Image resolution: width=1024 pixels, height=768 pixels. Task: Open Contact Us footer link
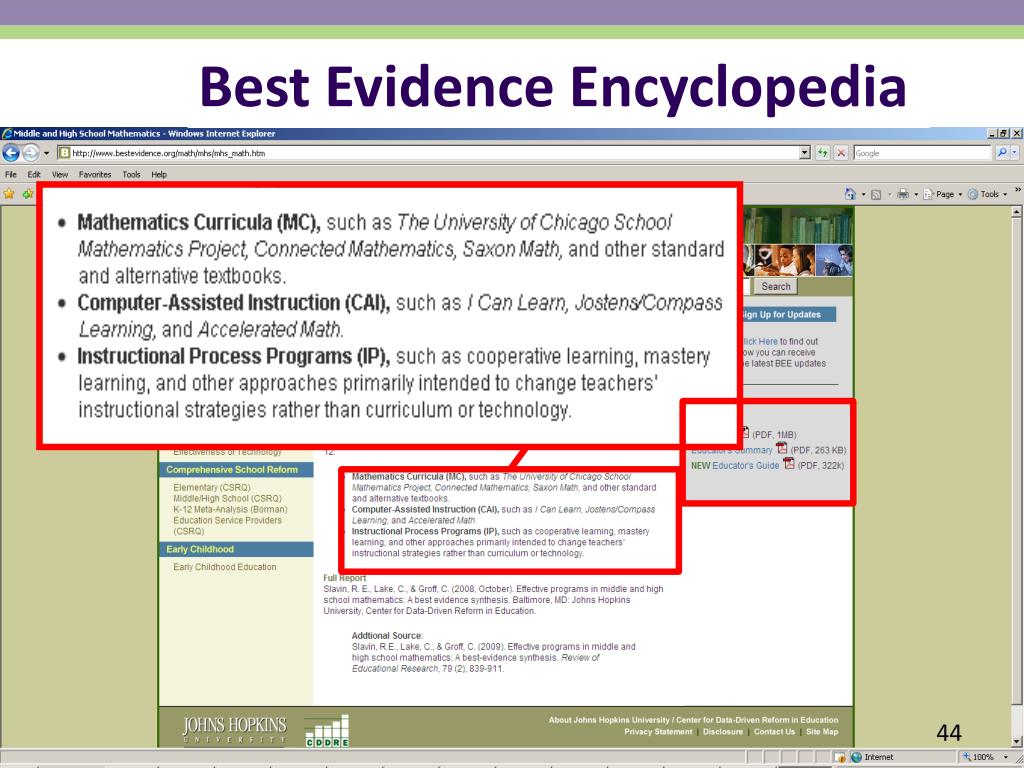point(774,731)
